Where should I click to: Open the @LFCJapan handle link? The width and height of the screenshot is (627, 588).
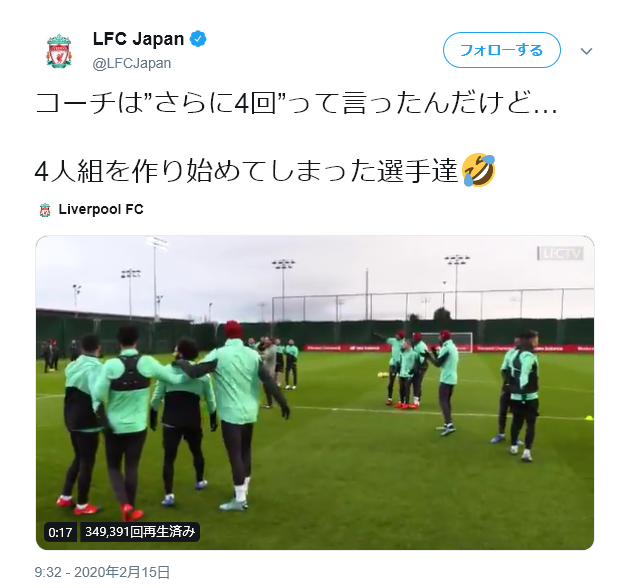pyautogui.click(x=132, y=63)
